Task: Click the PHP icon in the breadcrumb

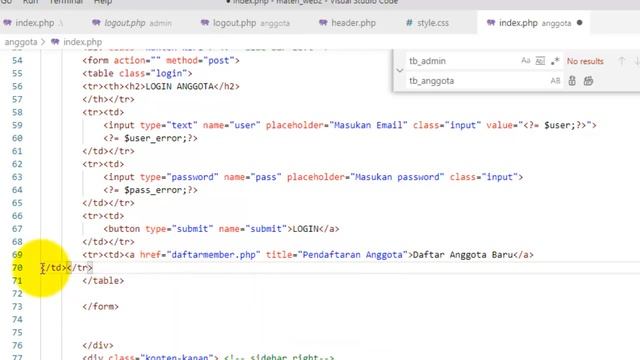Action: (55, 42)
